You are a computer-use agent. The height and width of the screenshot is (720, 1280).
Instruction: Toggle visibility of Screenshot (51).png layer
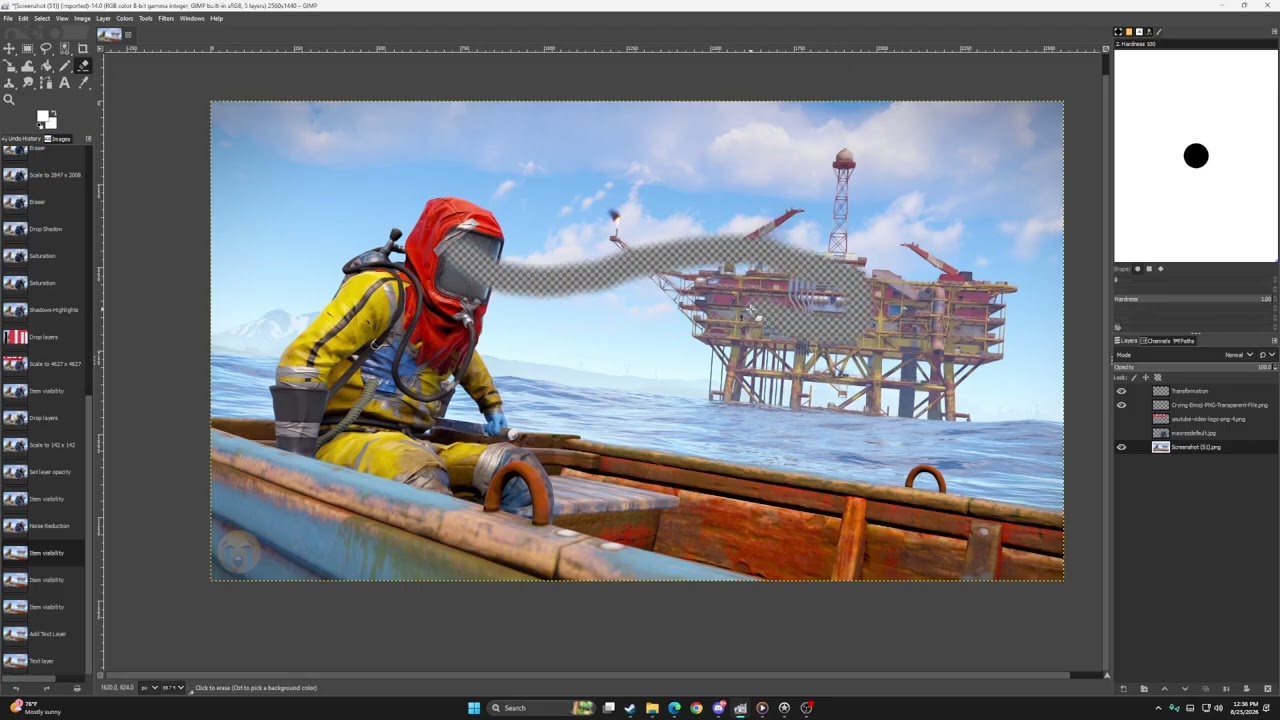tap(1121, 447)
